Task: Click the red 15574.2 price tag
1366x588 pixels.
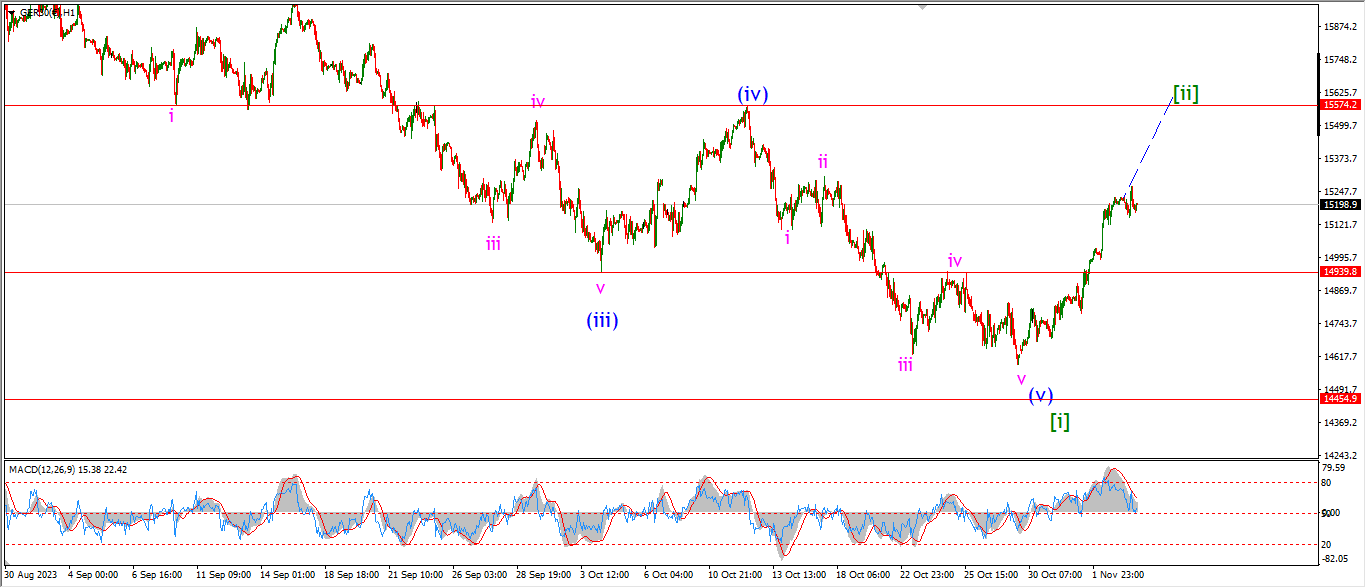Action: pyautogui.click(x=1340, y=105)
